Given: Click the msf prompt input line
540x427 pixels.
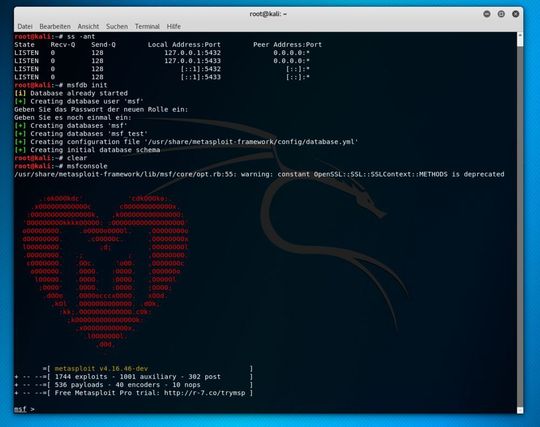Looking at the screenshot, I should [x=265, y=409].
